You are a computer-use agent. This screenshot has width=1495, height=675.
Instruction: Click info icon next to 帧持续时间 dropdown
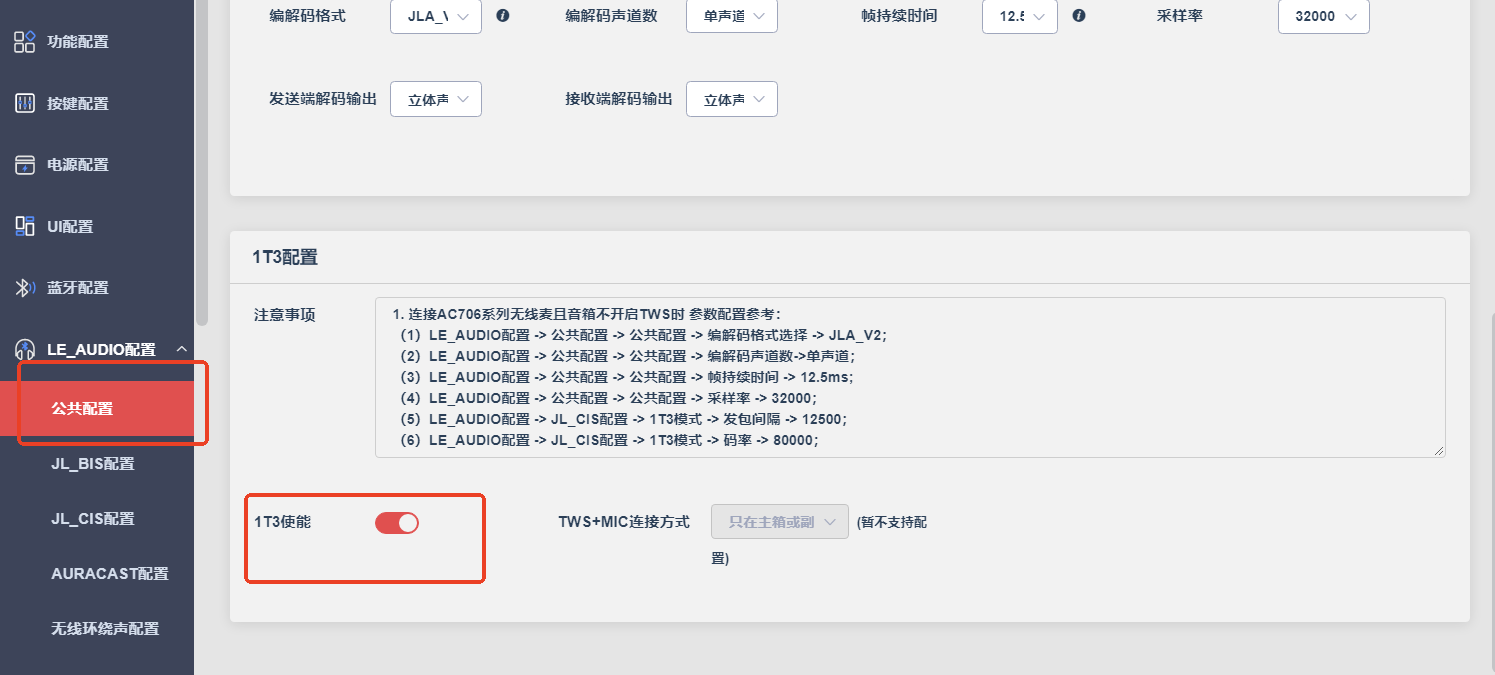point(1079,16)
